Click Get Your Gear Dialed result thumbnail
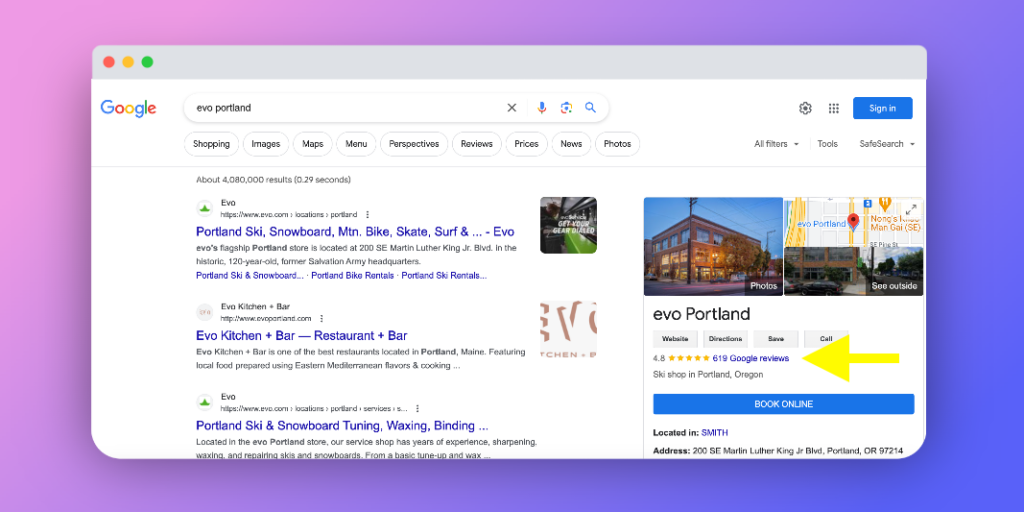The image size is (1024, 512). click(568, 225)
